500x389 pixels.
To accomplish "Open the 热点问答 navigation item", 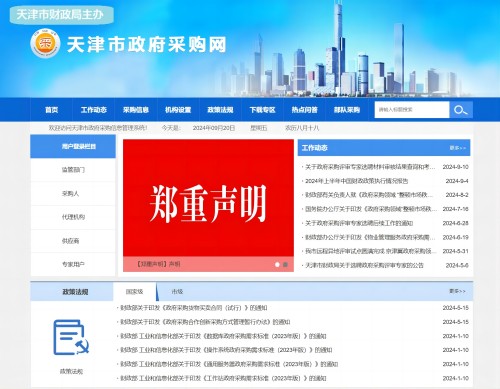I will pos(304,110).
